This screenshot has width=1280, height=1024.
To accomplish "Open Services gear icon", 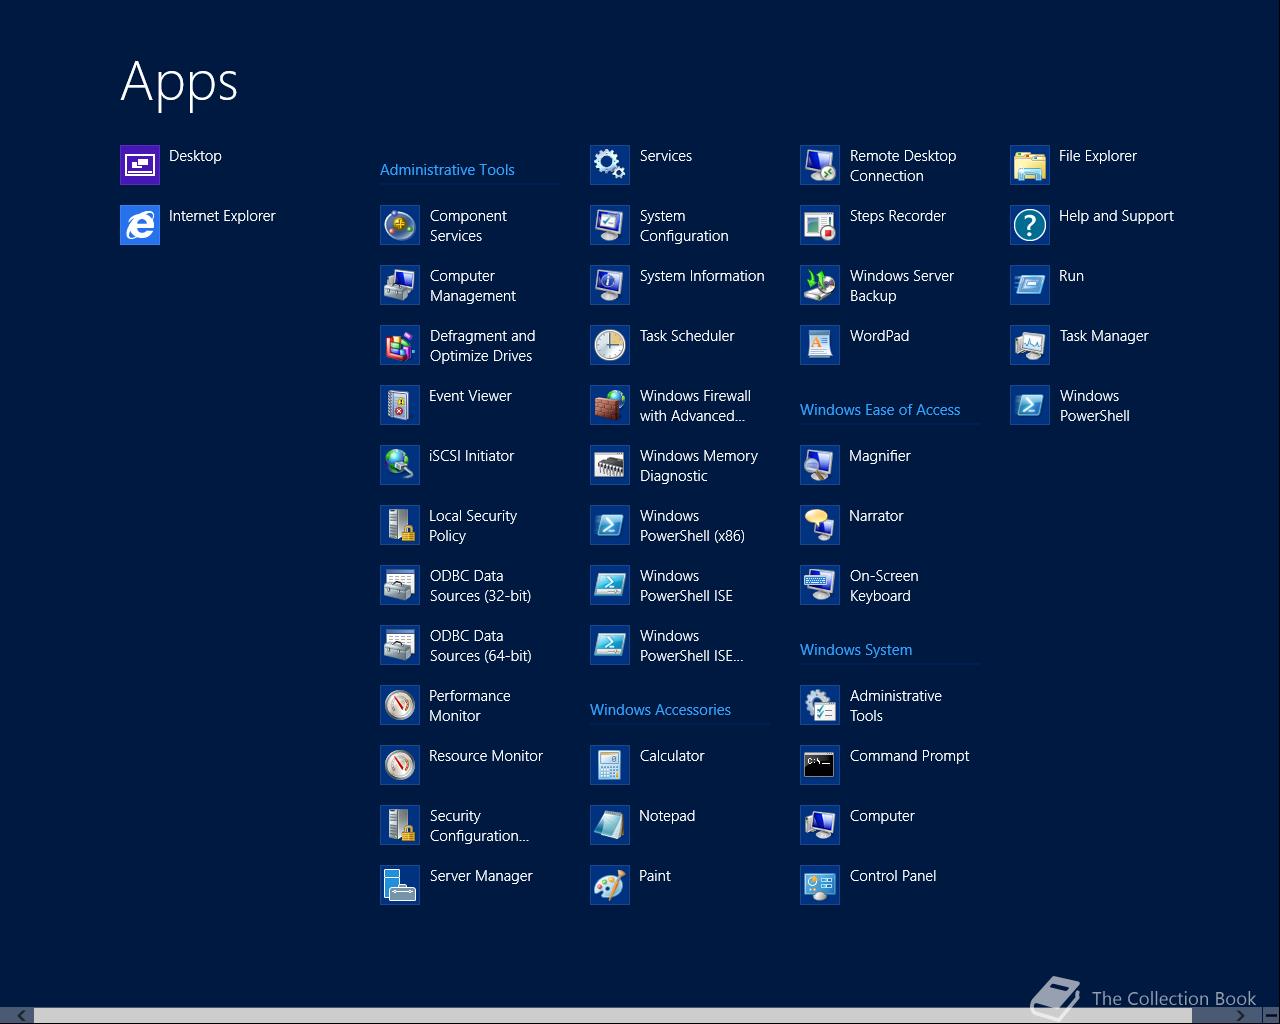I will (610, 165).
